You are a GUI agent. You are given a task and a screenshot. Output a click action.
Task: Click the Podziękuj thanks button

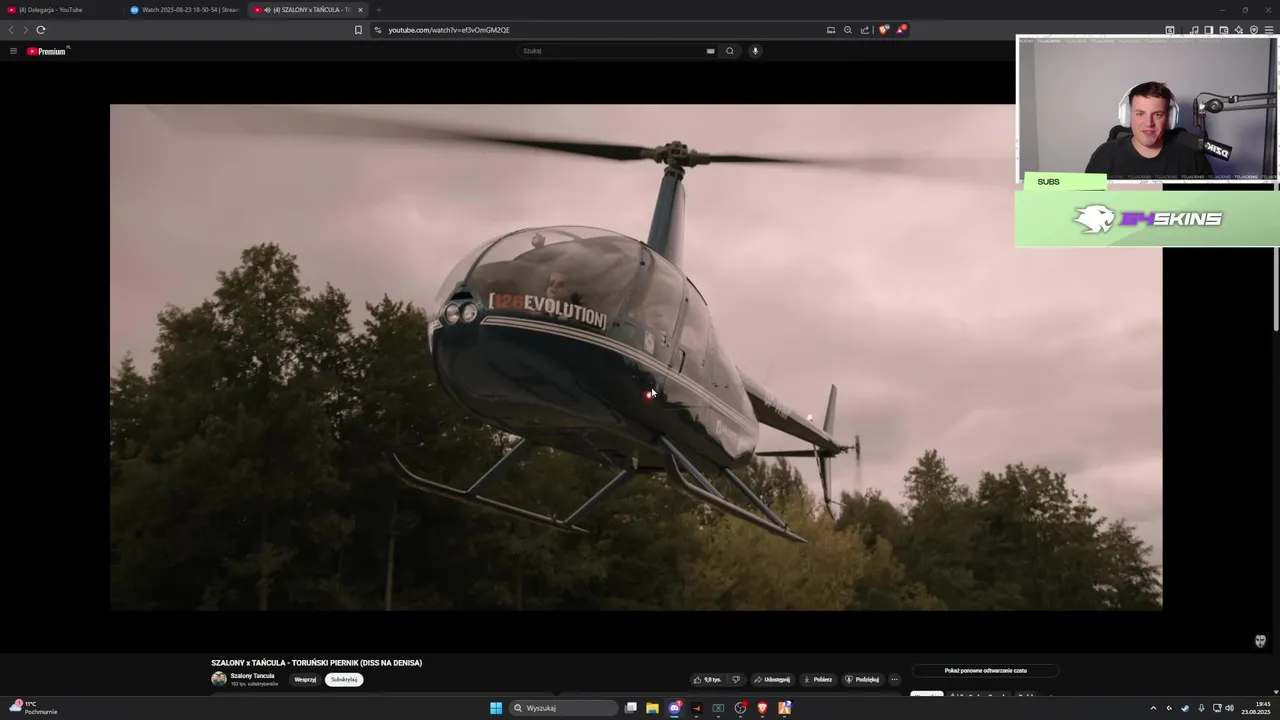click(x=862, y=680)
